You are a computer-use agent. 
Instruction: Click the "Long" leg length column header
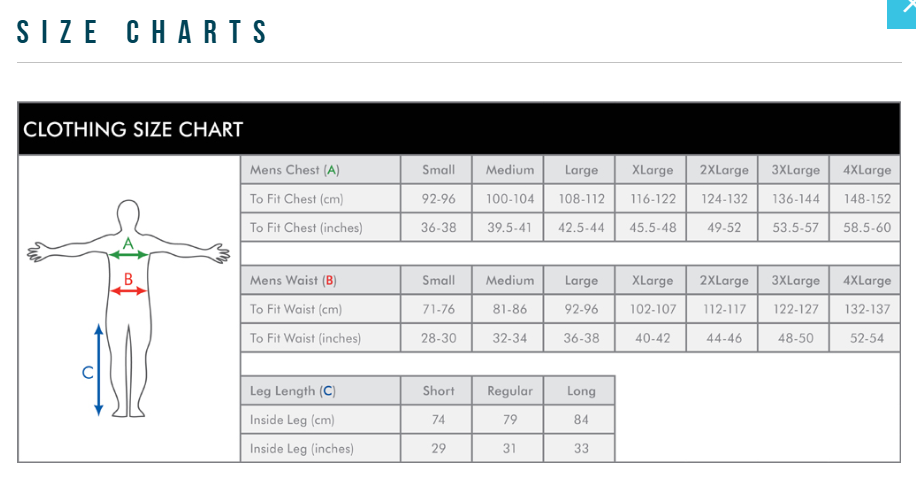(x=581, y=391)
